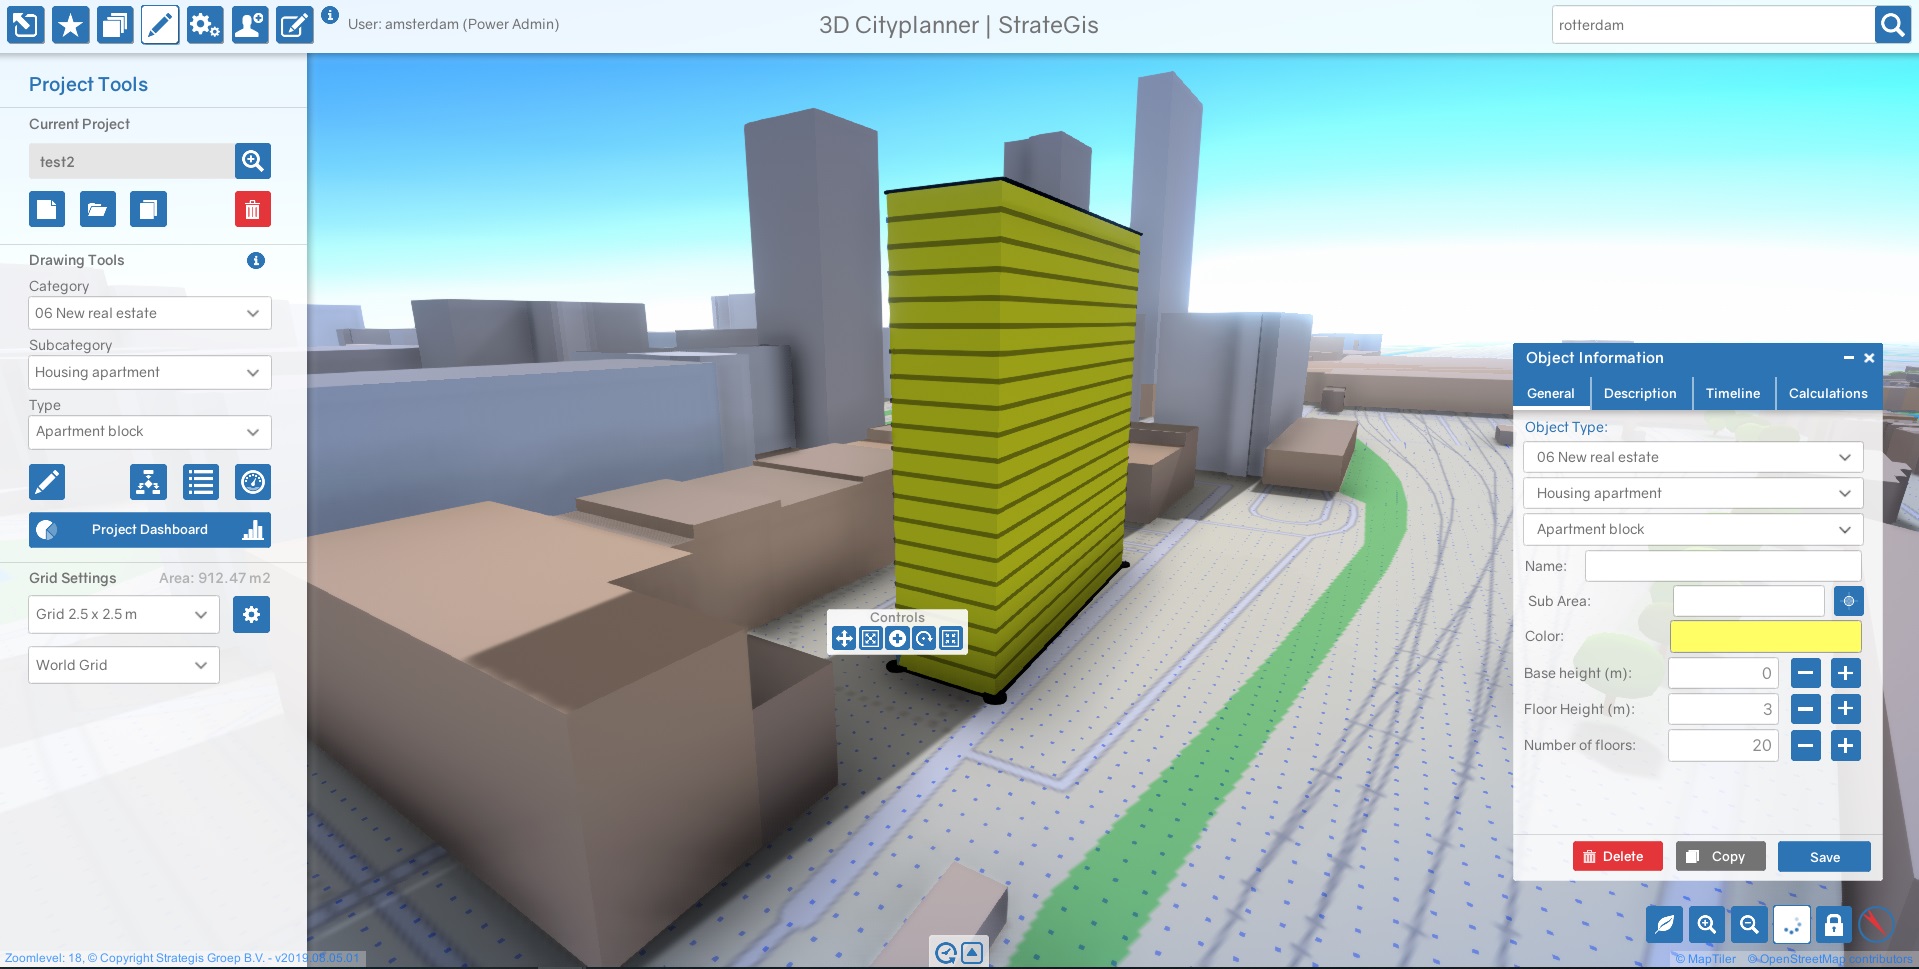Expand the Type dropdown in Drawing Tools

pos(150,432)
